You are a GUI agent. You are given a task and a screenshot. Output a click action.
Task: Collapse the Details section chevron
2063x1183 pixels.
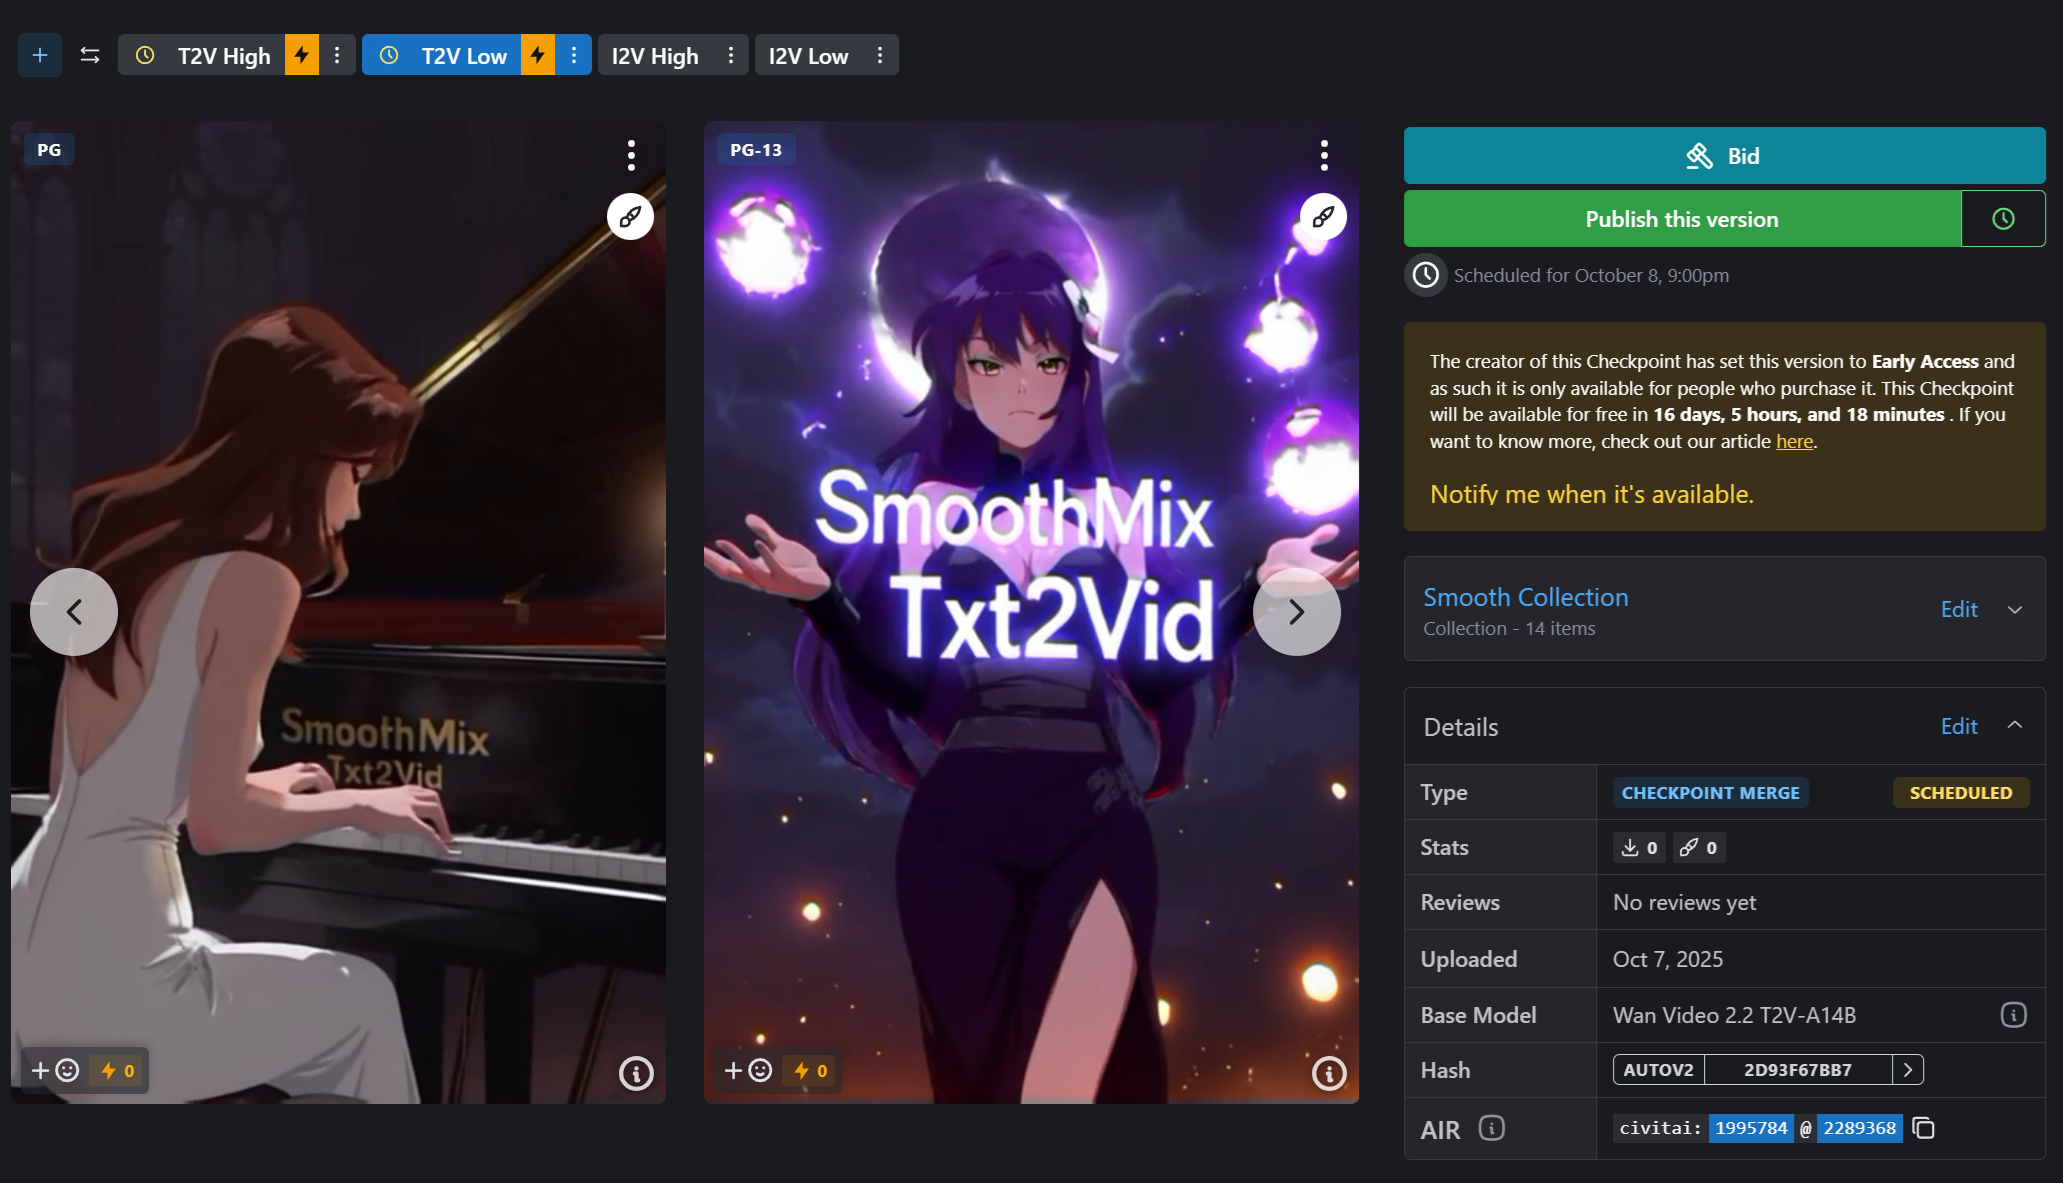coord(2015,726)
